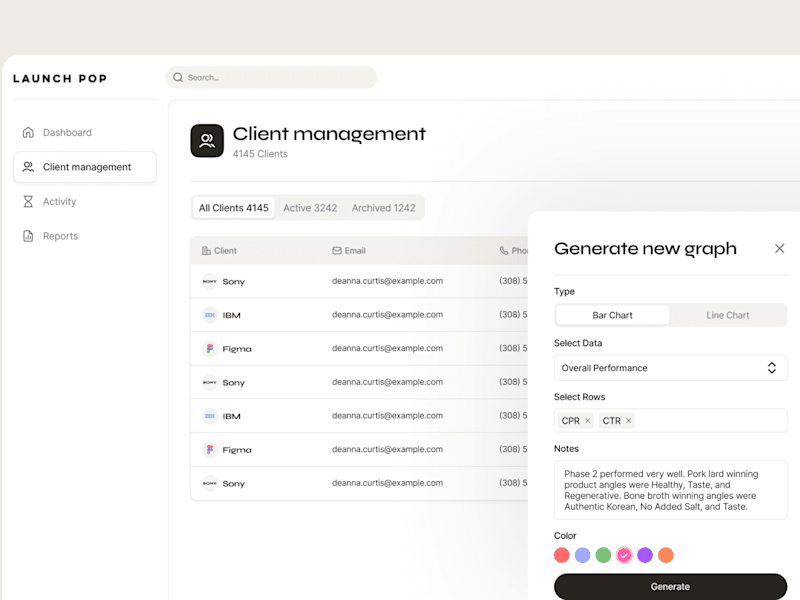Pick the green color swatch
Image resolution: width=800 pixels, height=600 pixels.
604,555
